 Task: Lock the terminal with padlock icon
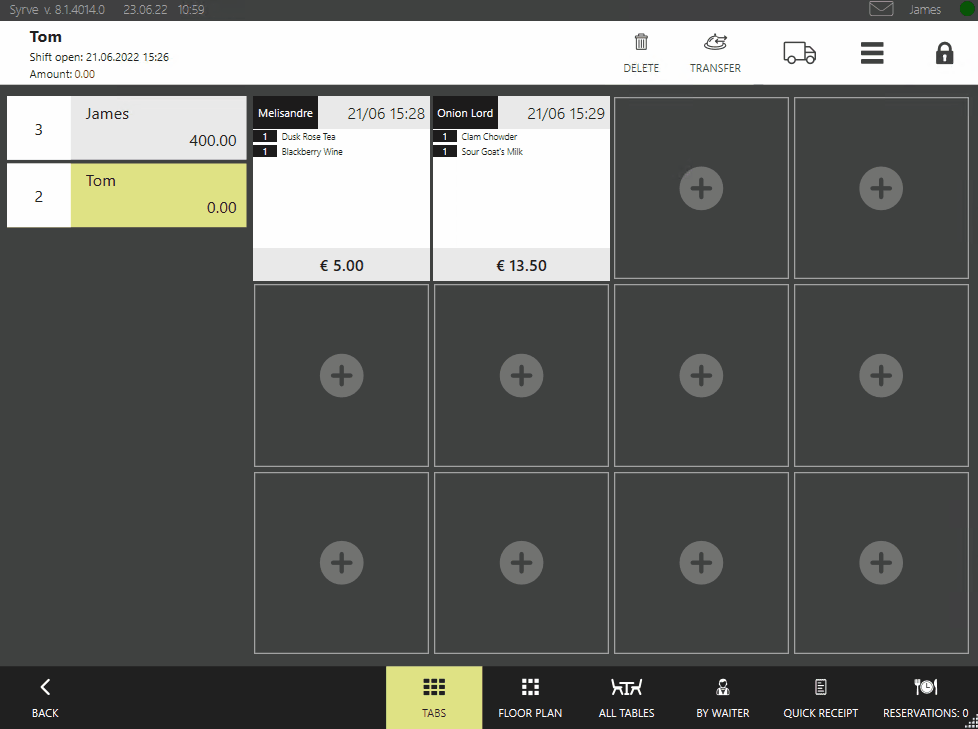[x=944, y=53]
